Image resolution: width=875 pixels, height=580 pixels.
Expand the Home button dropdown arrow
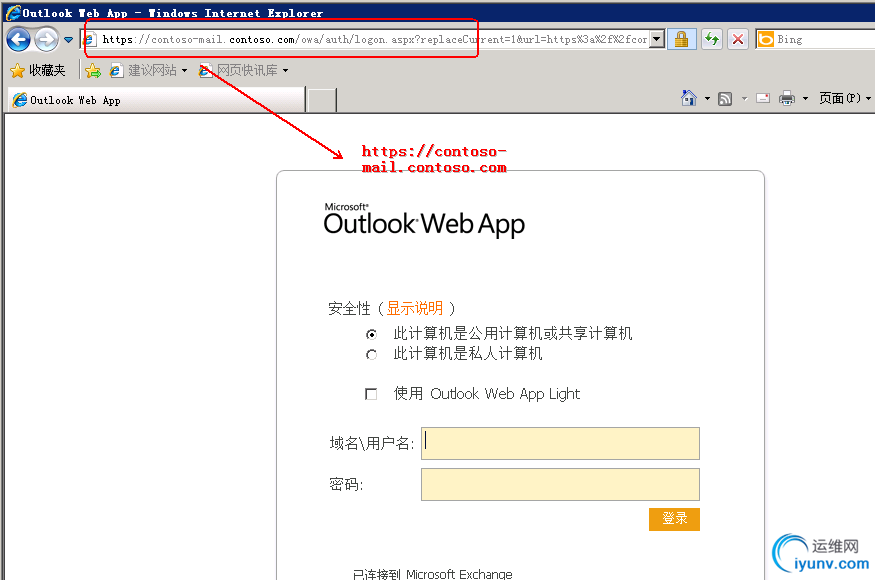pos(707,99)
